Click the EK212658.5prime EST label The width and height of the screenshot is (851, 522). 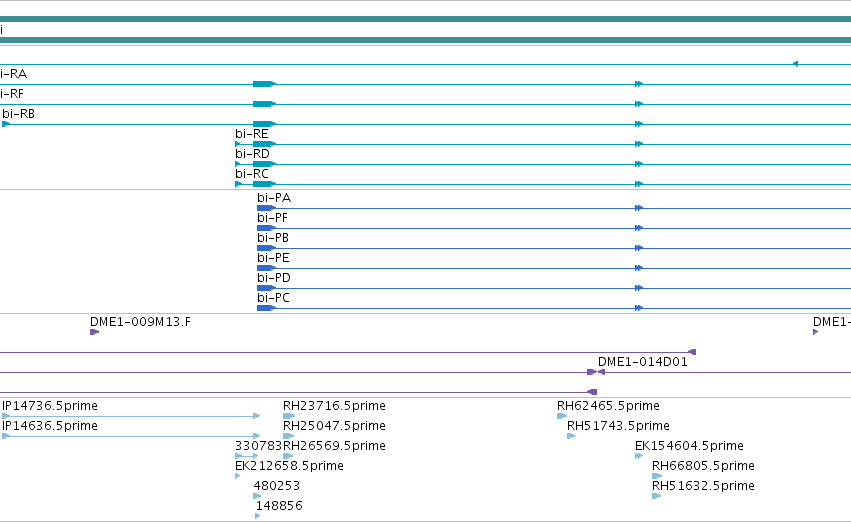pyautogui.click(x=289, y=466)
